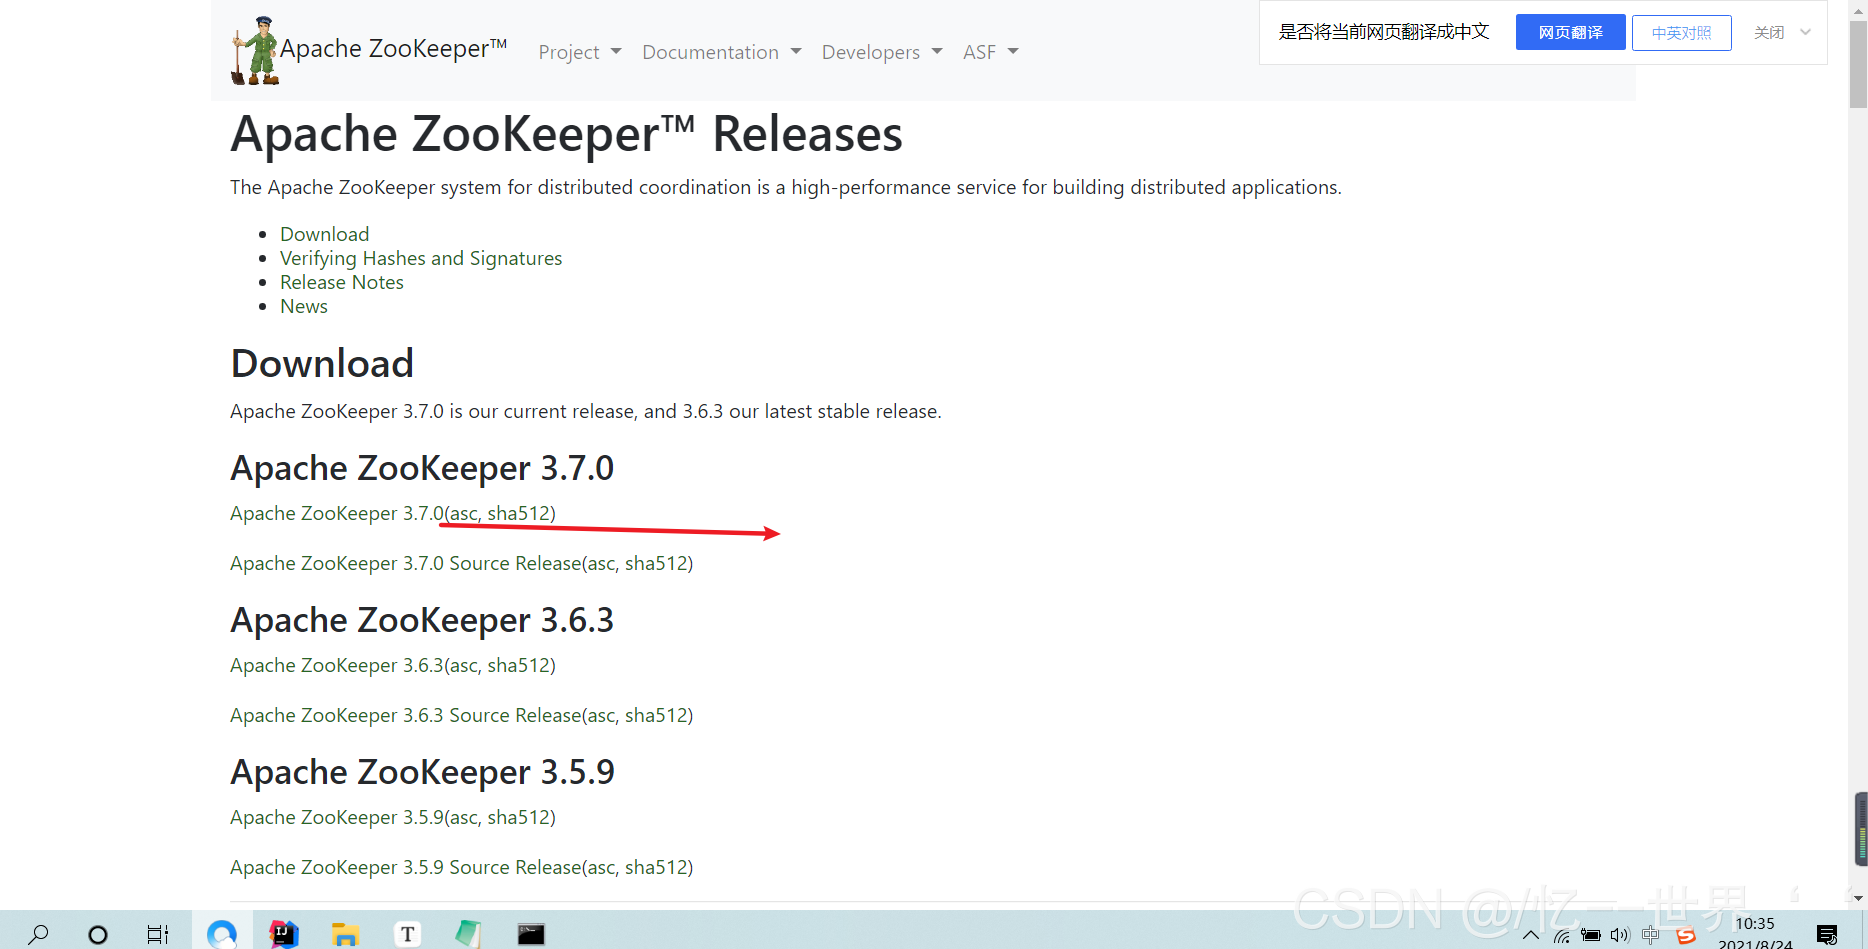Viewport: 1868px width, 949px height.
Task: Click 'Apache ZooKeeper 3.5.9' section heading
Action: click(422, 772)
